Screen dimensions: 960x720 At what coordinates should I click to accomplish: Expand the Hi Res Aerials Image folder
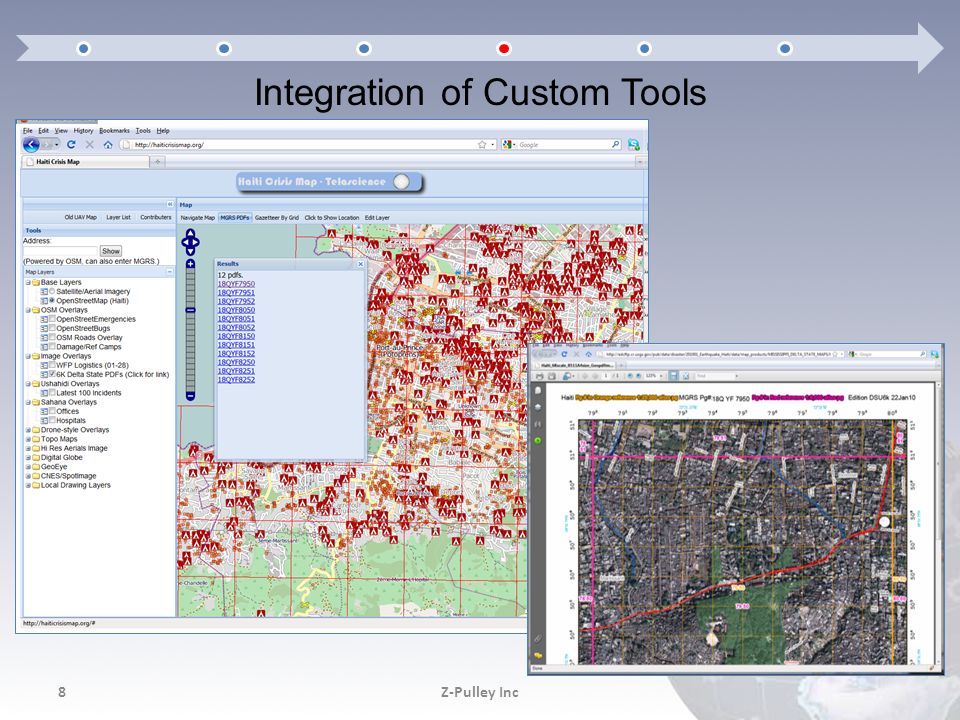28,448
